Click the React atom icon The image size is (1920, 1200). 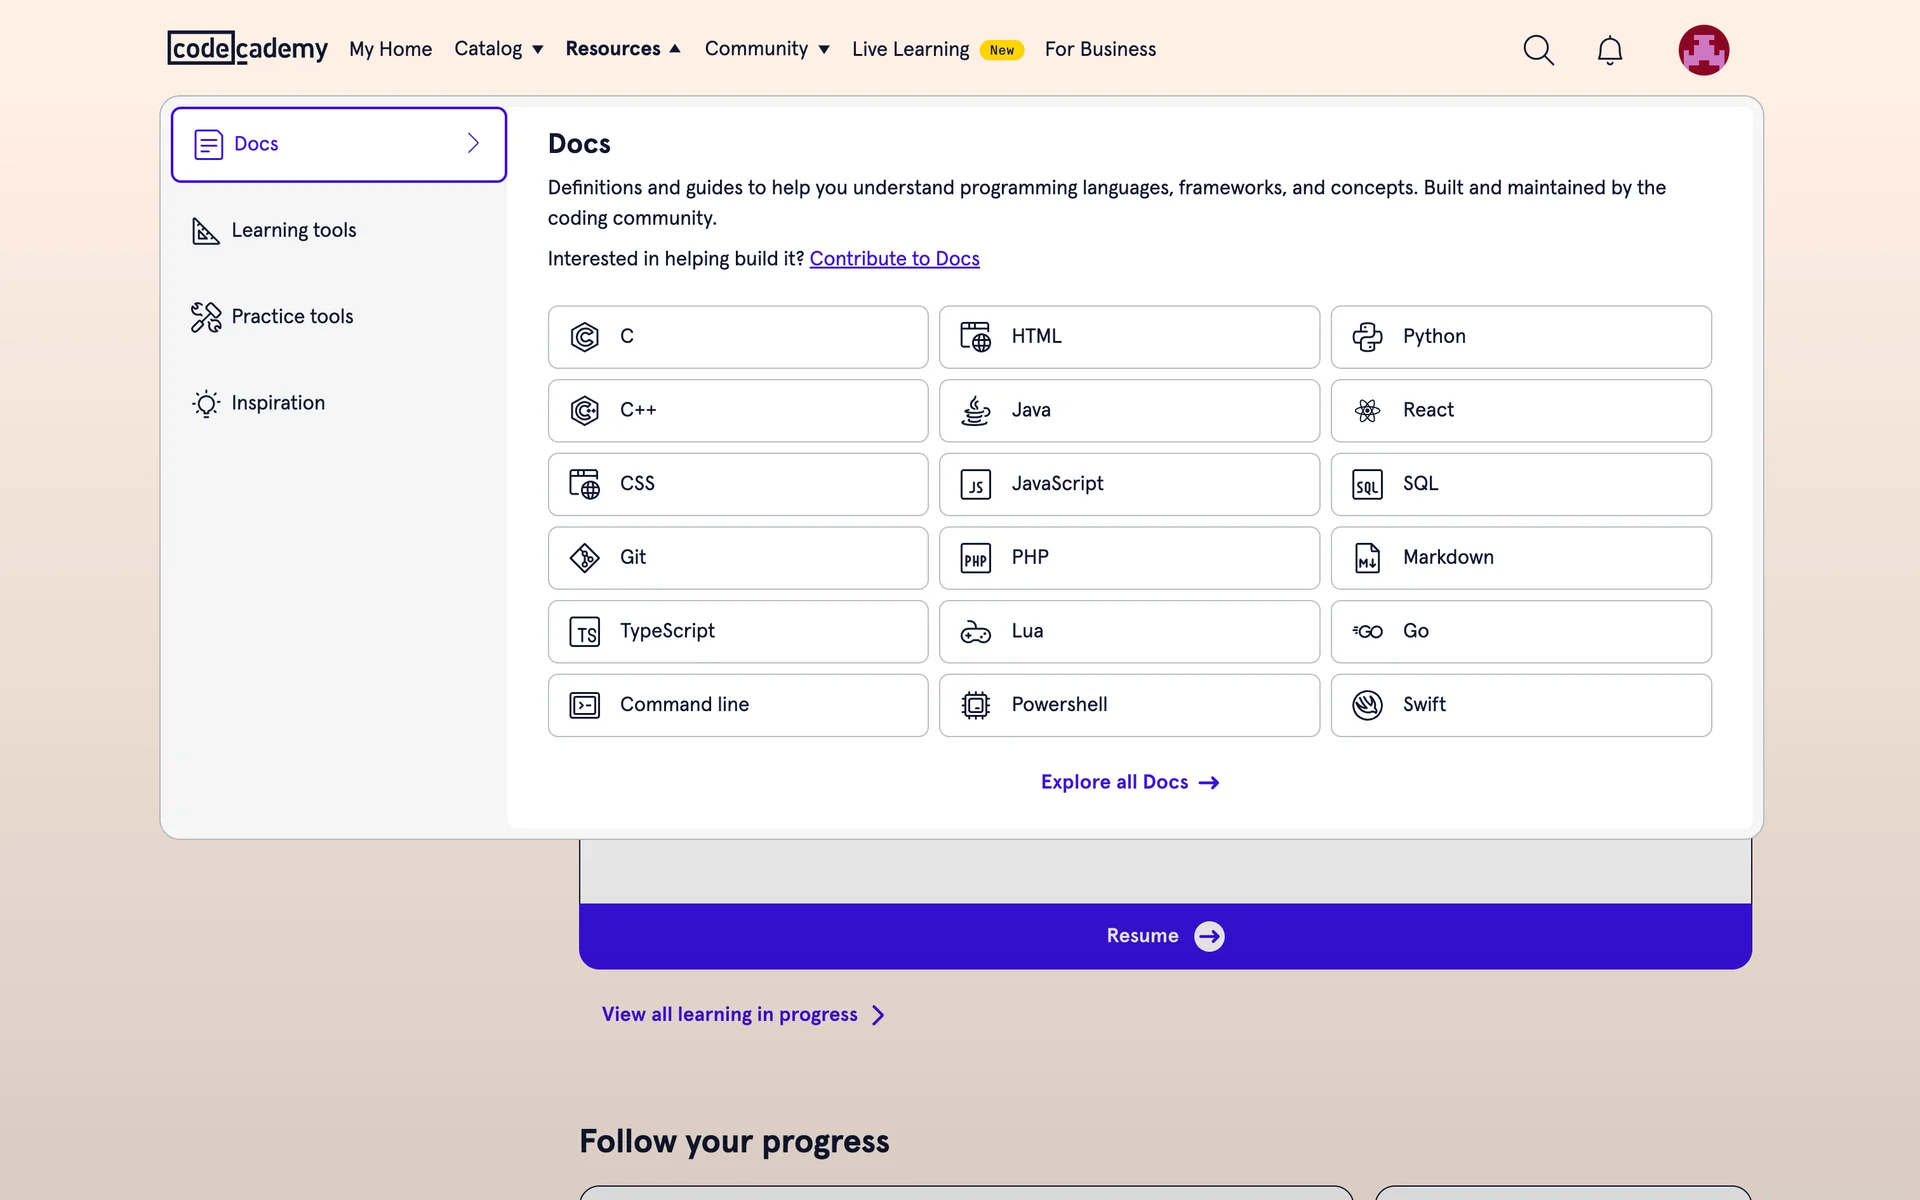point(1367,410)
